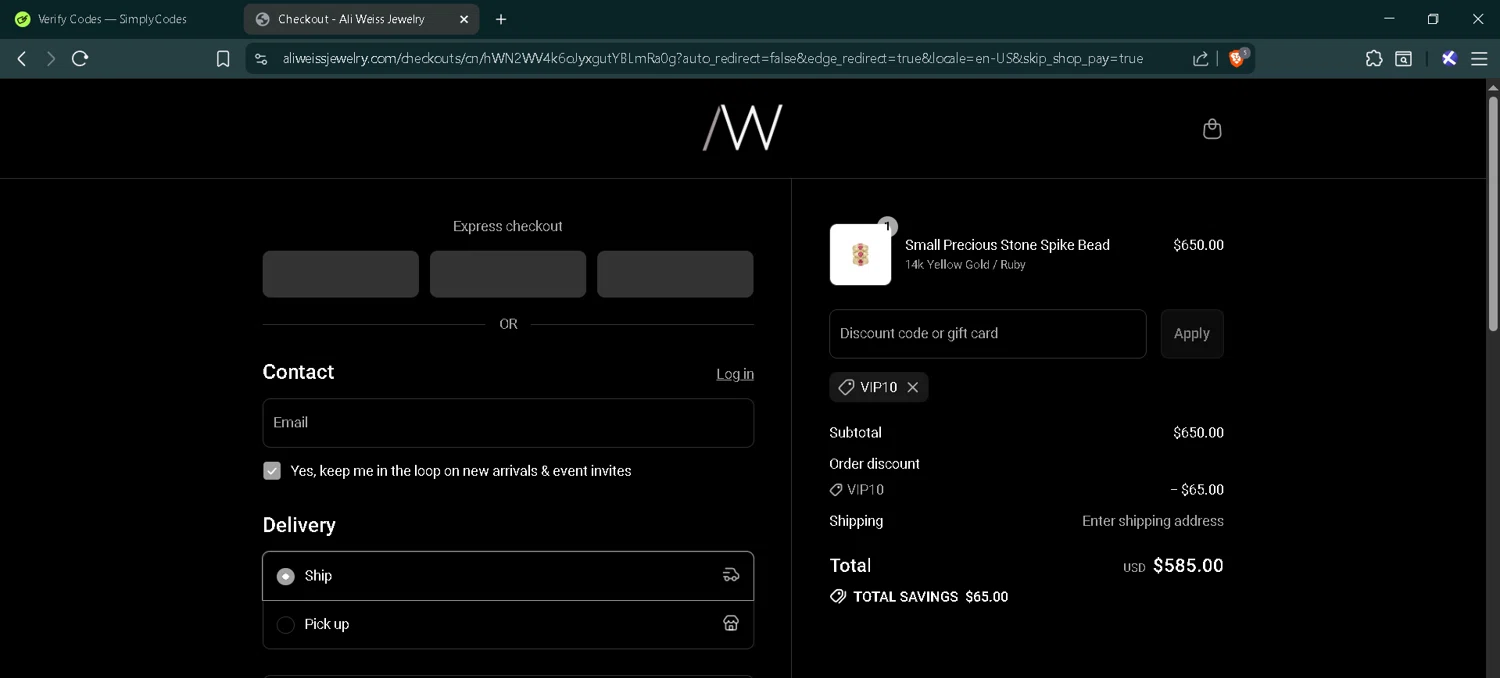This screenshot has height=678, width=1500.
Task: Focus the Email input field
Action: click(508, 423)
